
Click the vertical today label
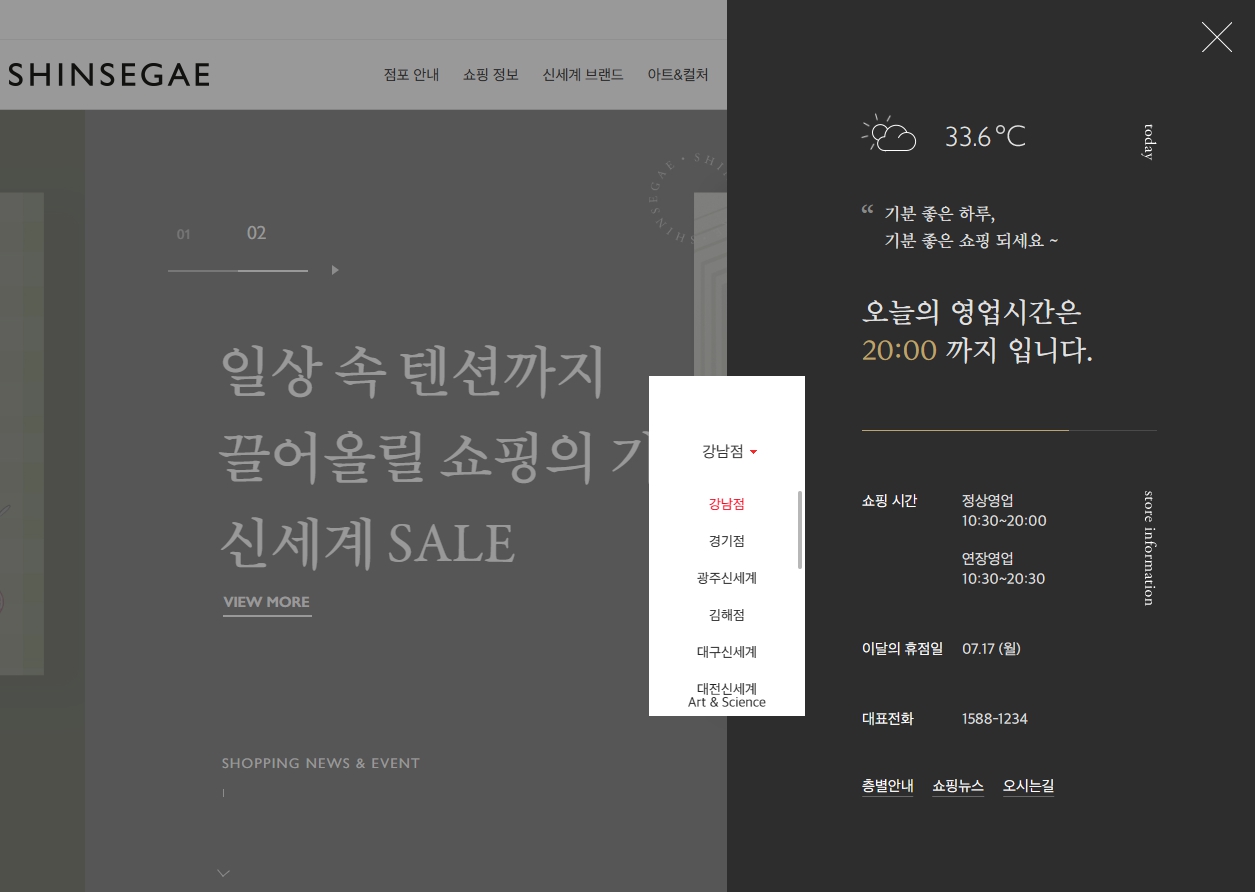[x=1148, y=141]
